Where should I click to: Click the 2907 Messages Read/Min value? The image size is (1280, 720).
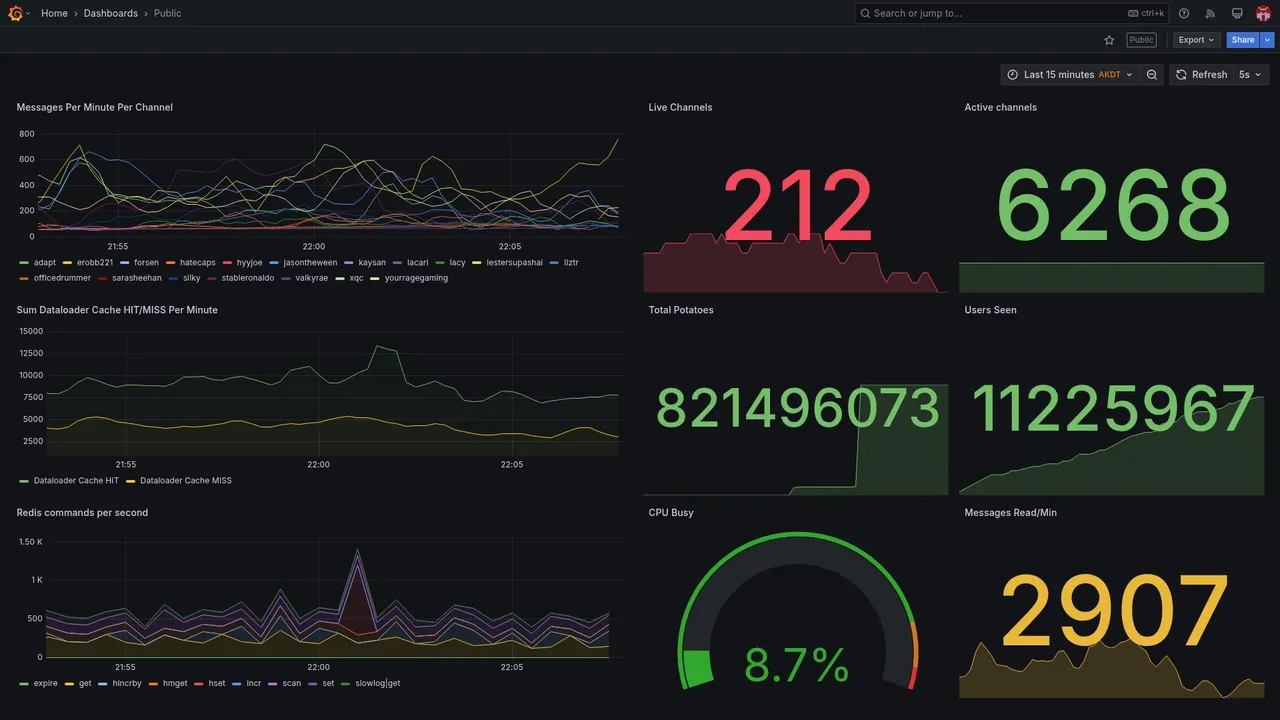[x=1114, y=610]
